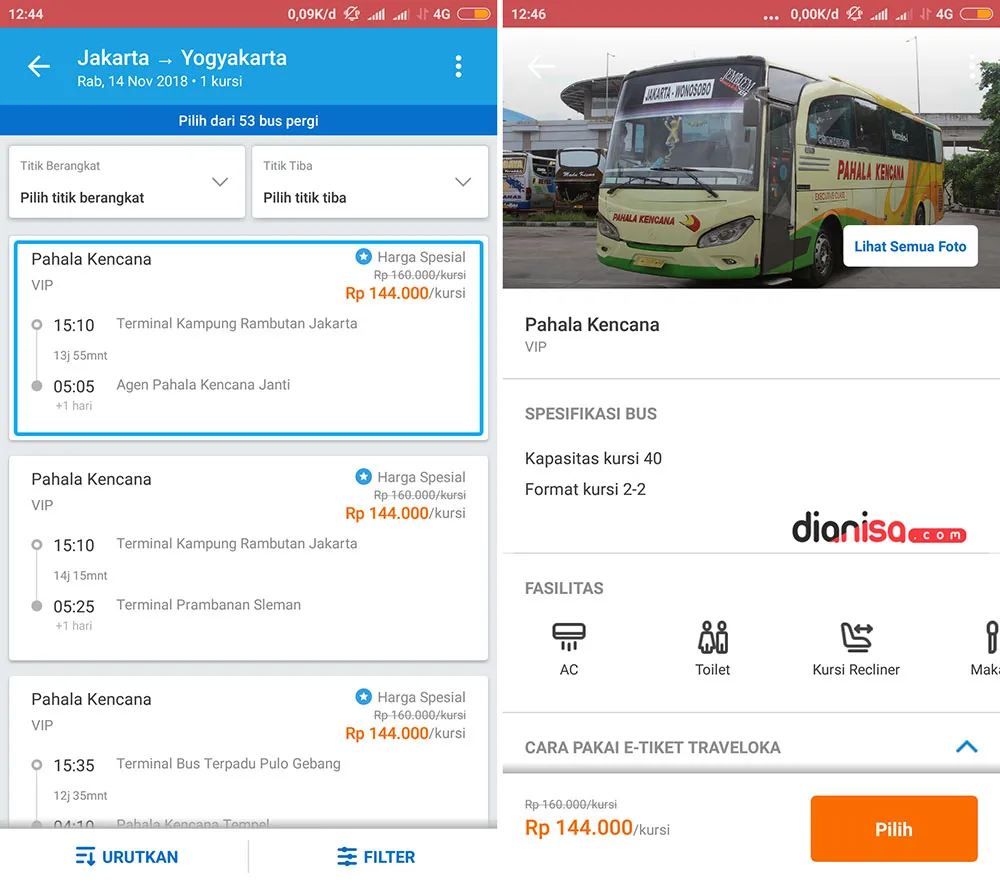Select the back arrow on the search results header
Image resolution: width=1000 pixels, height=884 pixels.
point(38,66)
